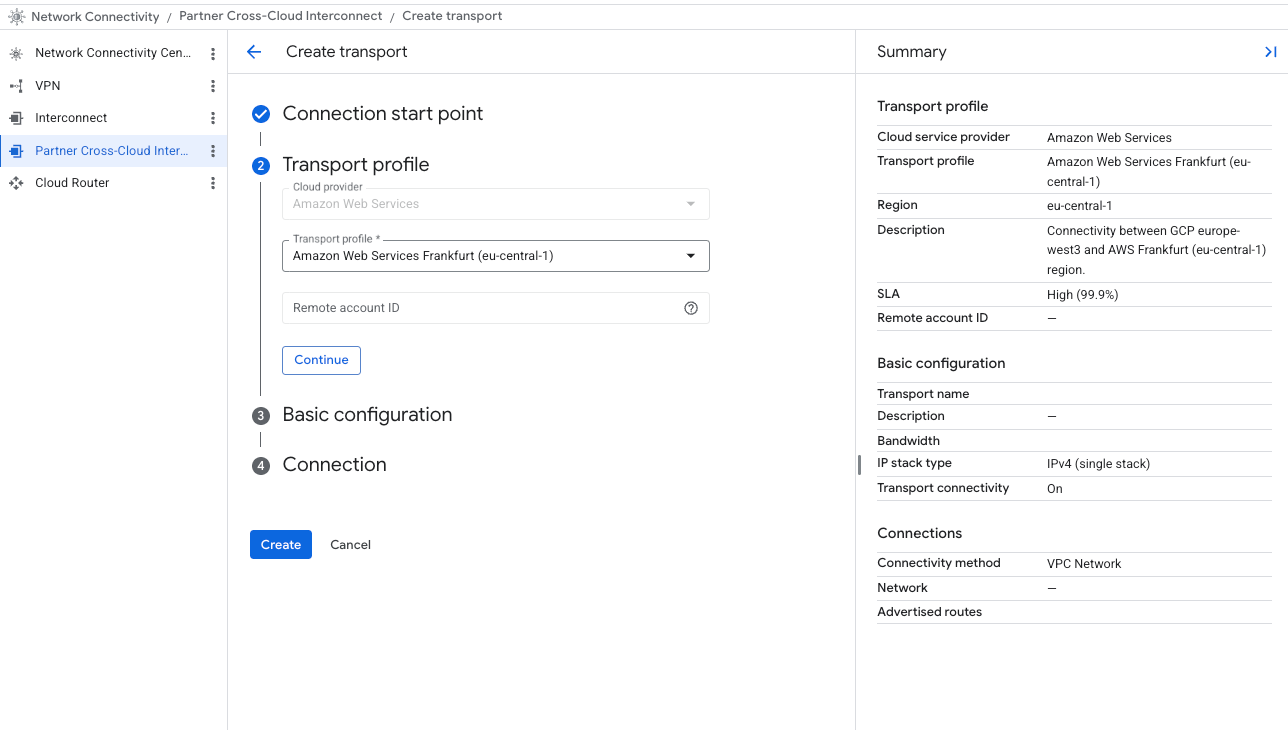Collapse the Summary panel with the arrow icon

pos(1270,52)
